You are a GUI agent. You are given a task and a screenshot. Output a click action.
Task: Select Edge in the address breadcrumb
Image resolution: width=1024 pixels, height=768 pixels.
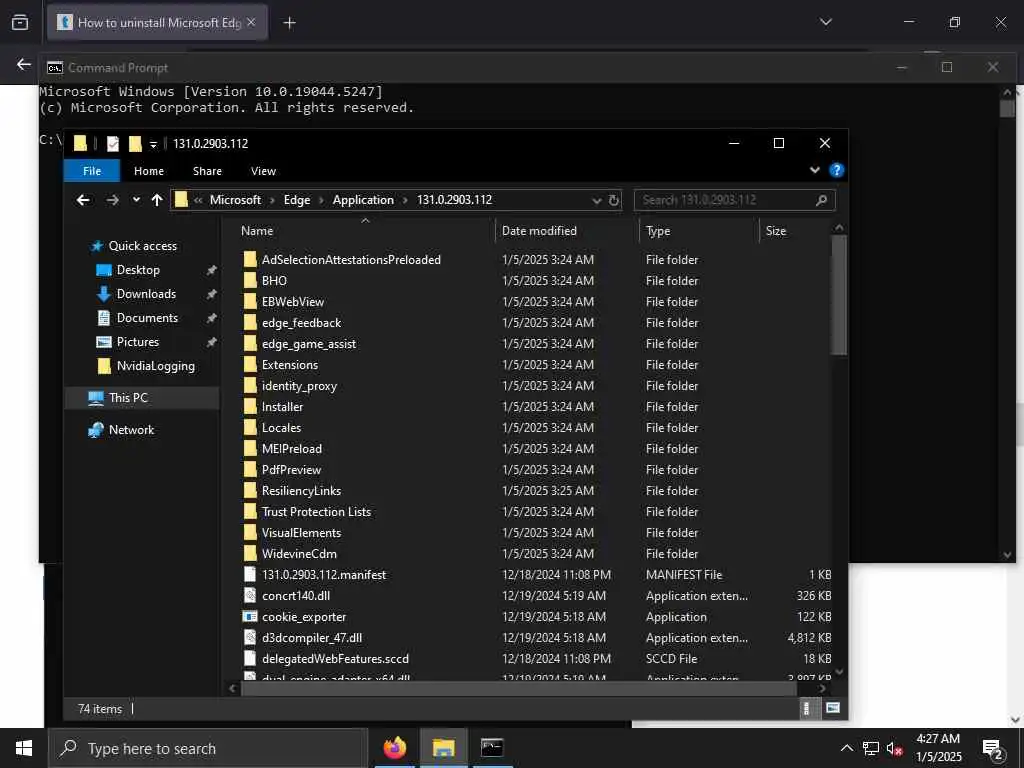click(296, 200)
